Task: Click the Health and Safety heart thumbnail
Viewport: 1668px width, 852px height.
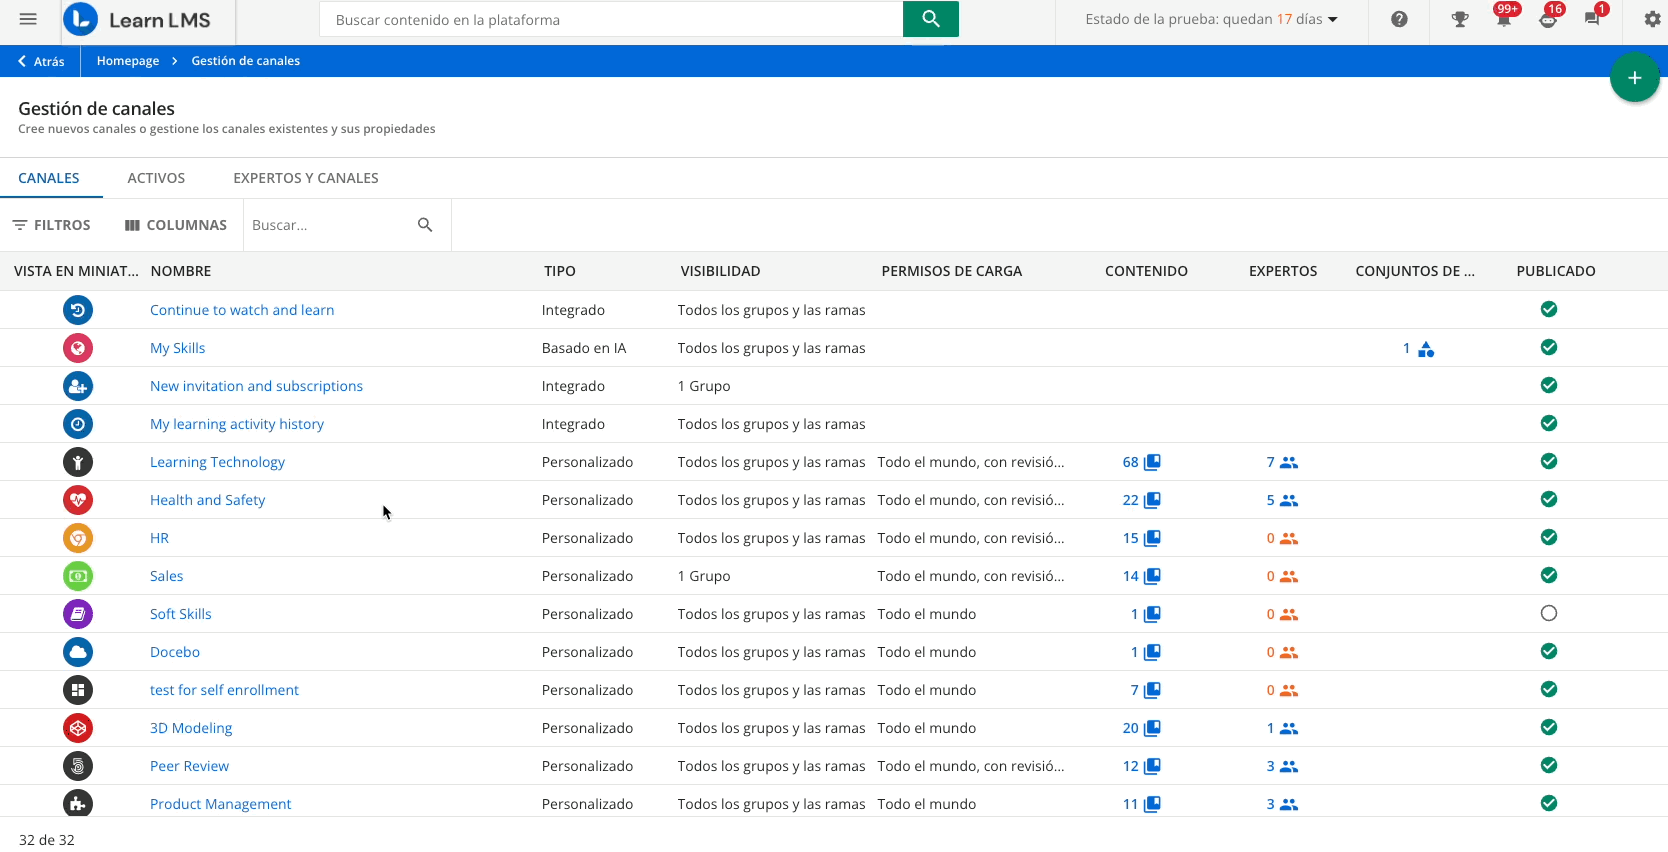Action: 78,500
